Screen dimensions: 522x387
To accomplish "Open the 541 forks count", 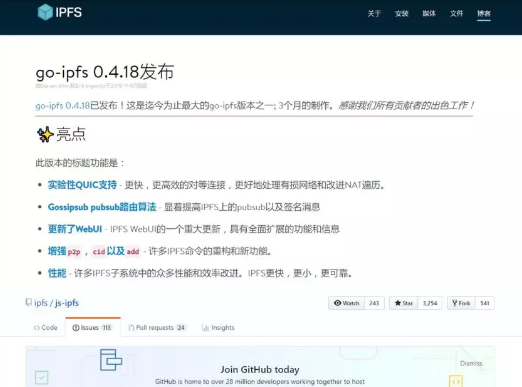I will [485, 303].
